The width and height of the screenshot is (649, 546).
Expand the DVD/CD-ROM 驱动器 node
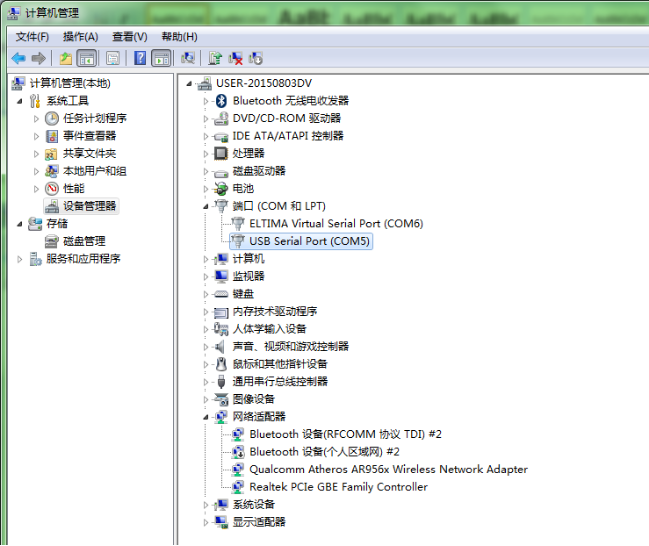207,118
